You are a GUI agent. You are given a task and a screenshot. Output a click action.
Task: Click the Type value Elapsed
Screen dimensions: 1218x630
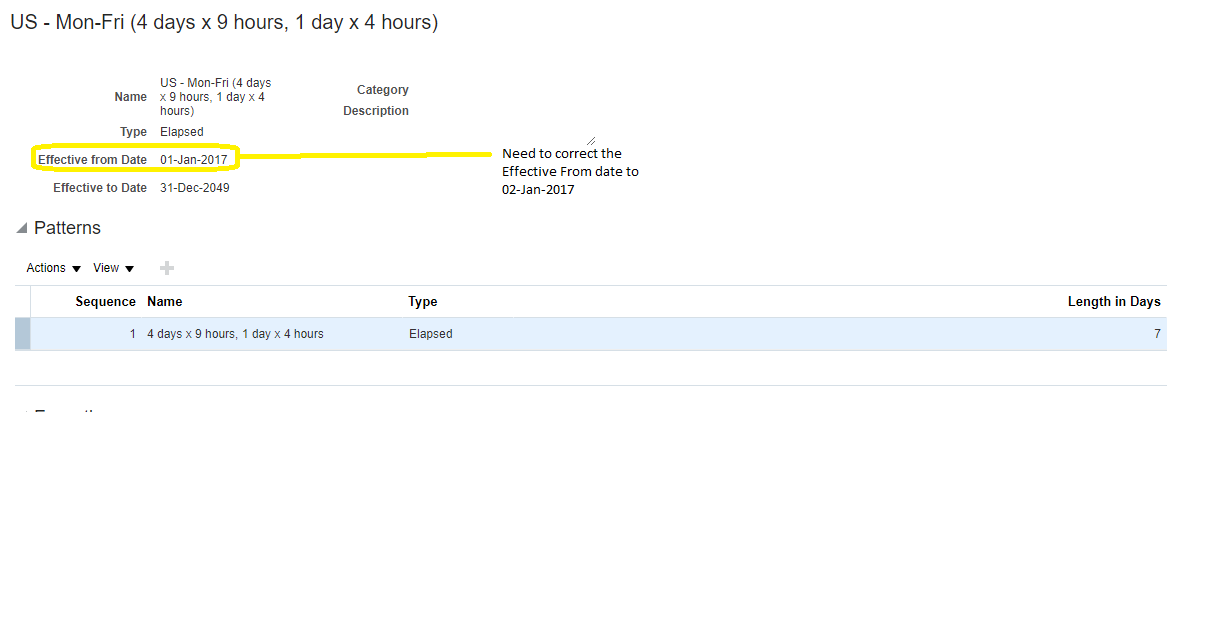[x=181, y=131]
